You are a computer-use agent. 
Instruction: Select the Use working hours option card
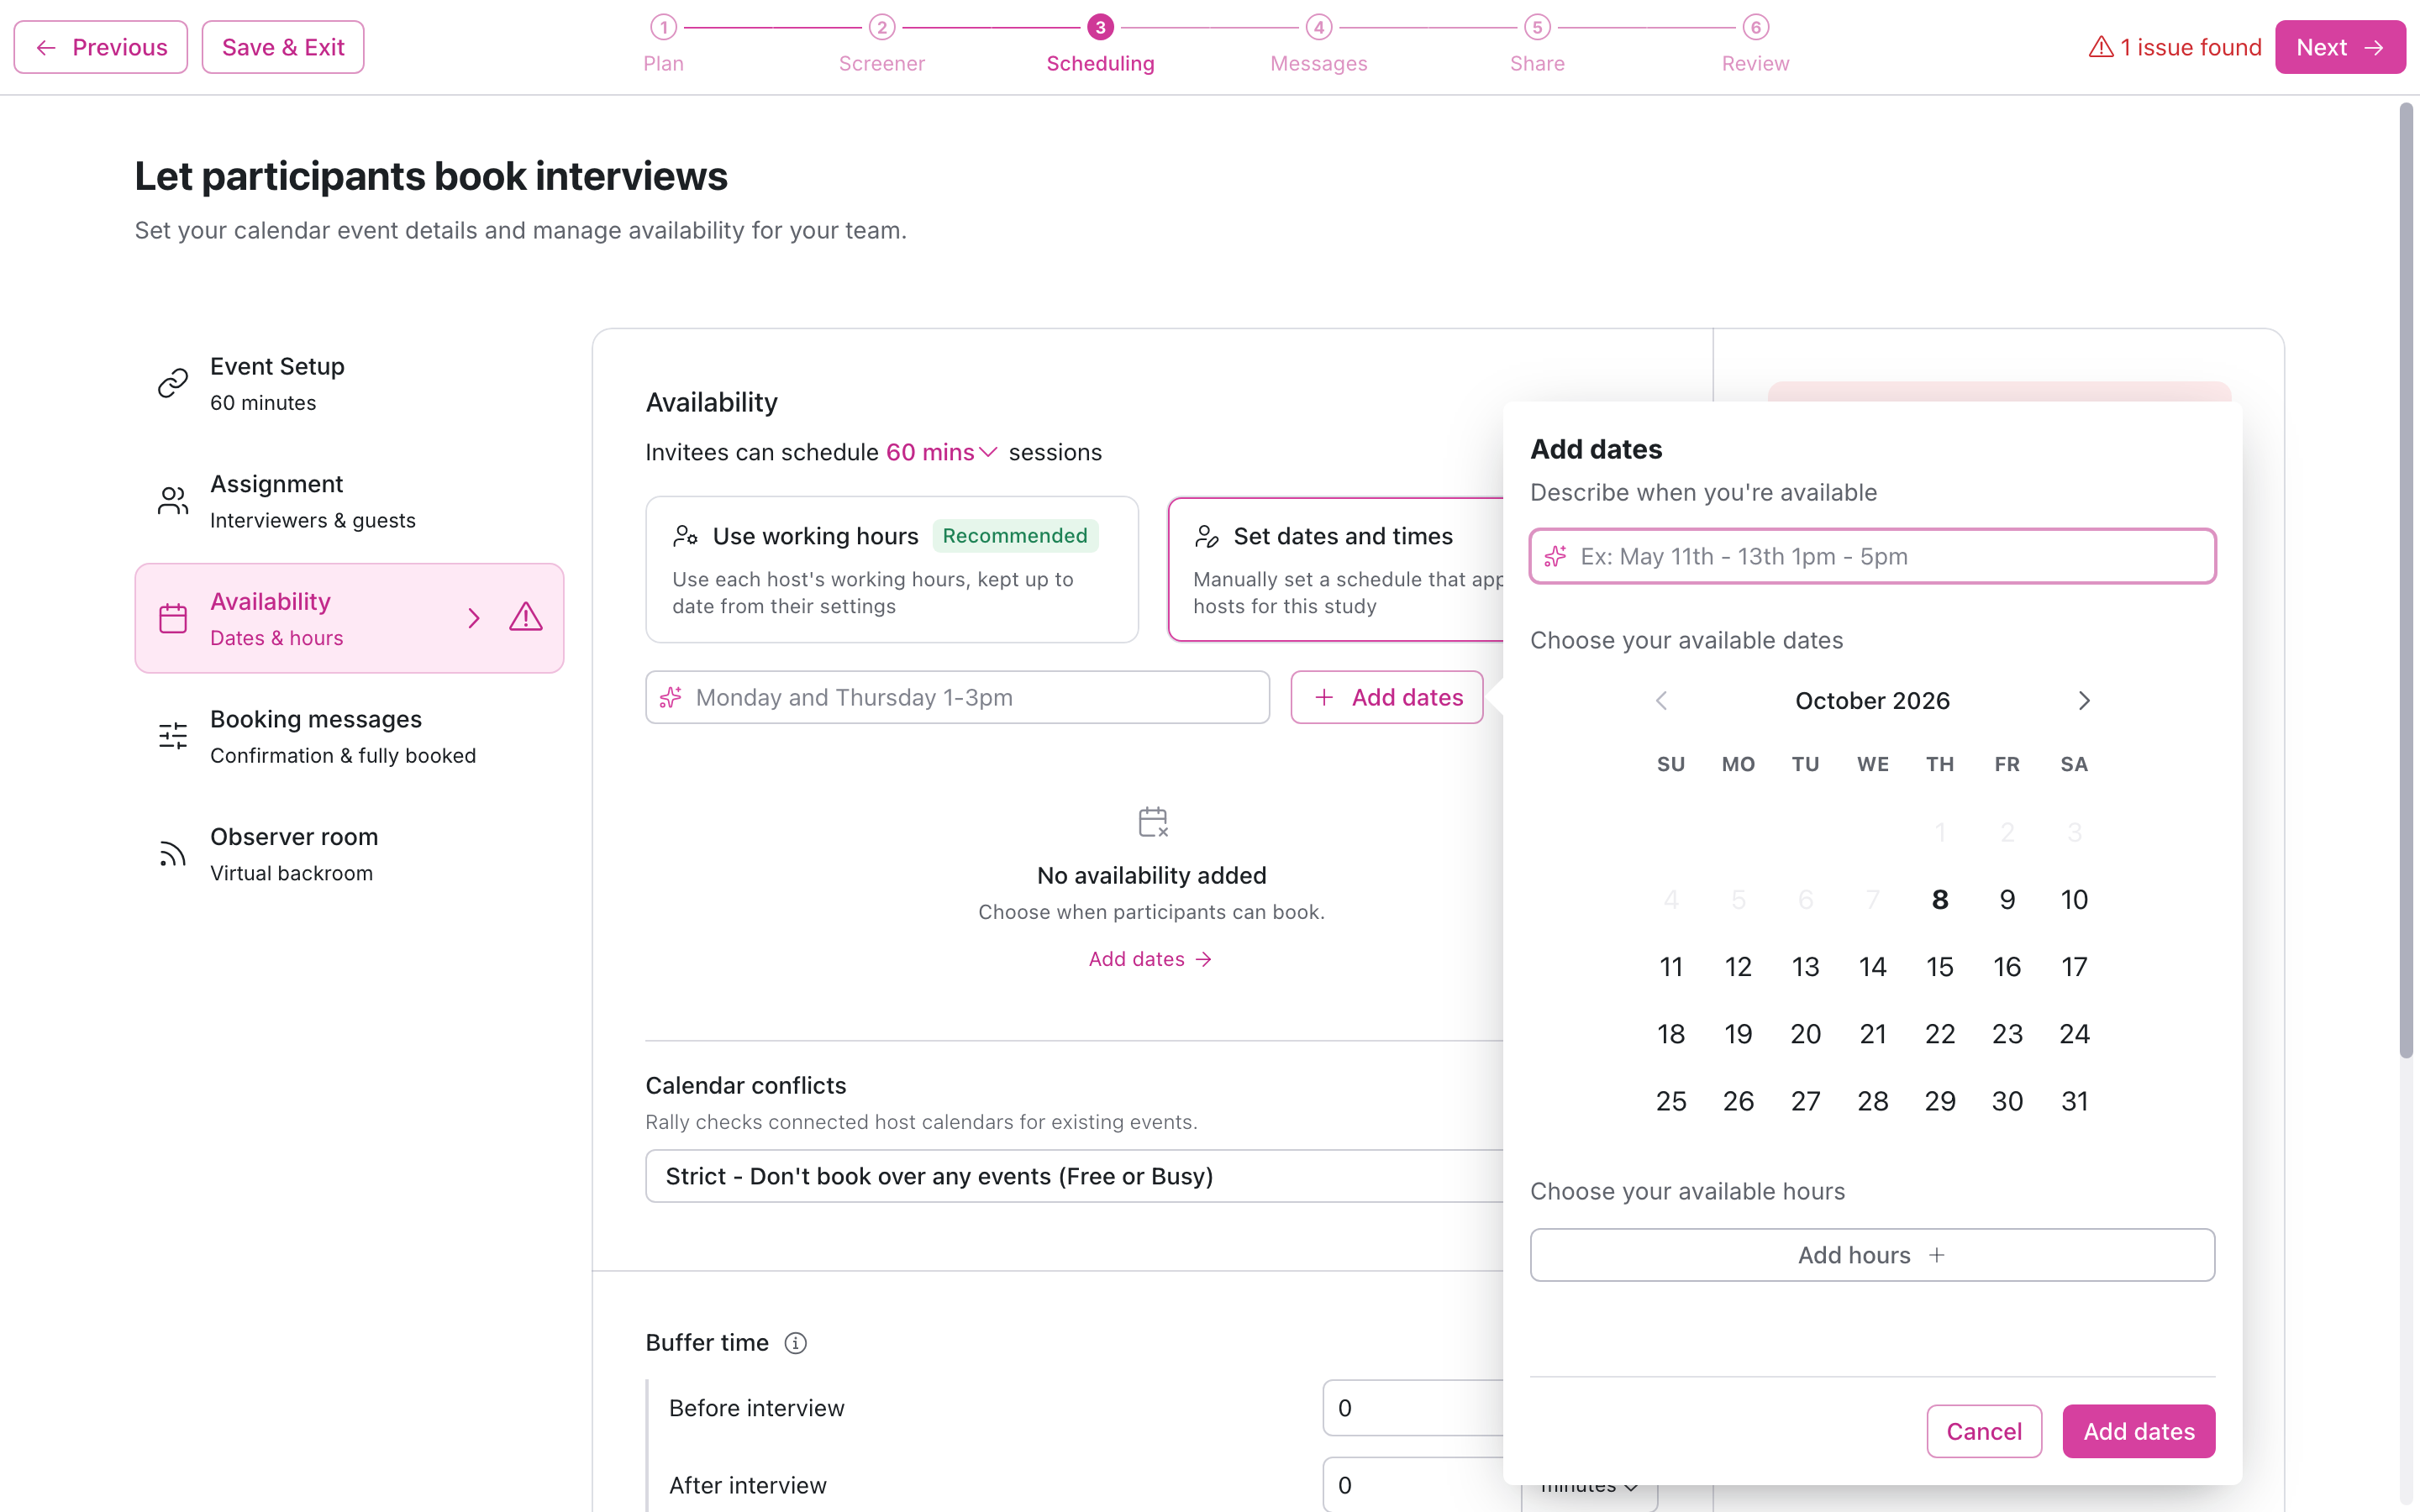[x=892, y=569]
